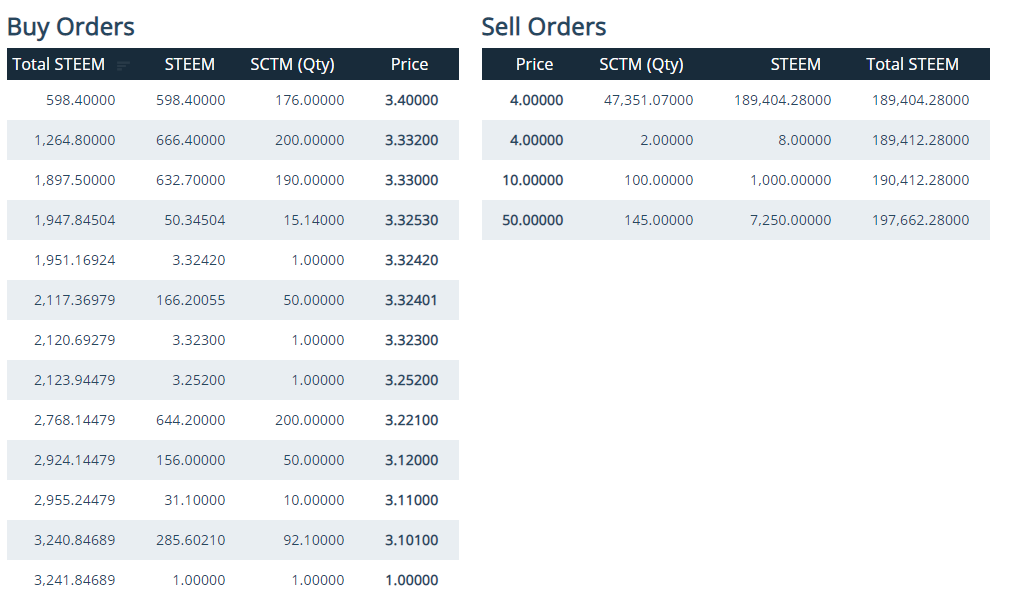
Task: Click the total 1,264.80000
Action: (75, 140)
